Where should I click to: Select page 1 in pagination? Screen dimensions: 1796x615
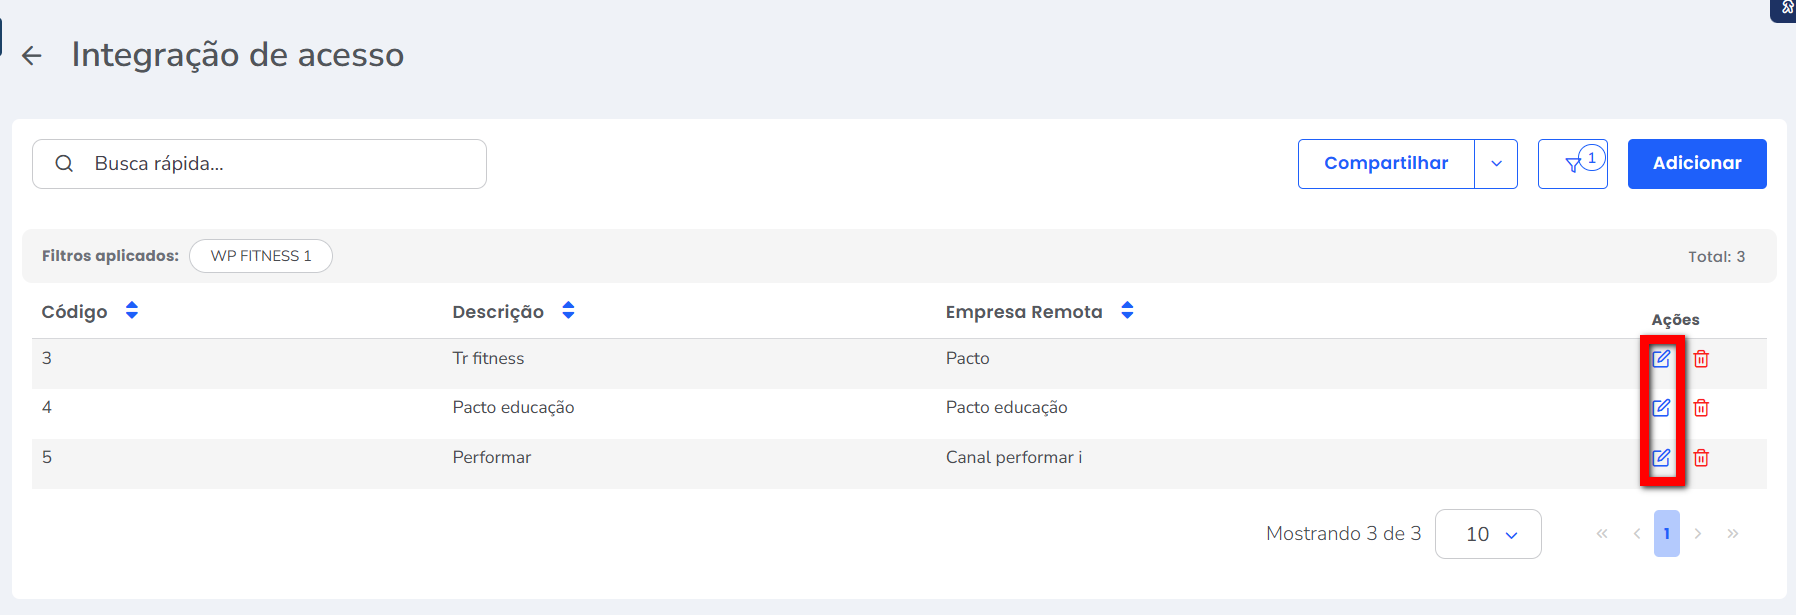1666,534
